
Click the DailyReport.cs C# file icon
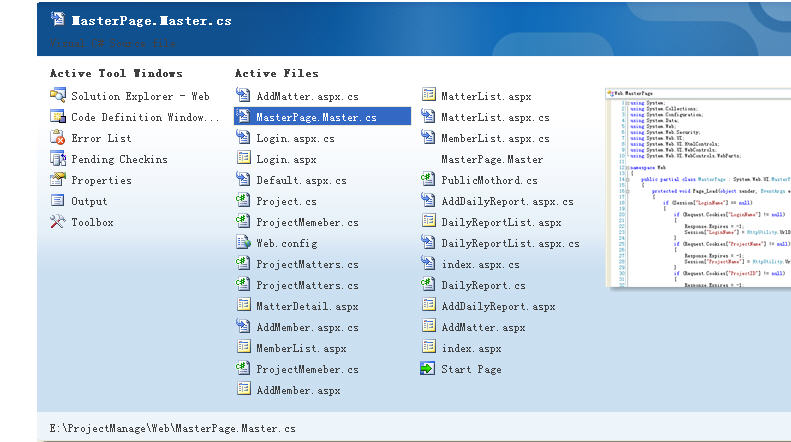(428, 284)
